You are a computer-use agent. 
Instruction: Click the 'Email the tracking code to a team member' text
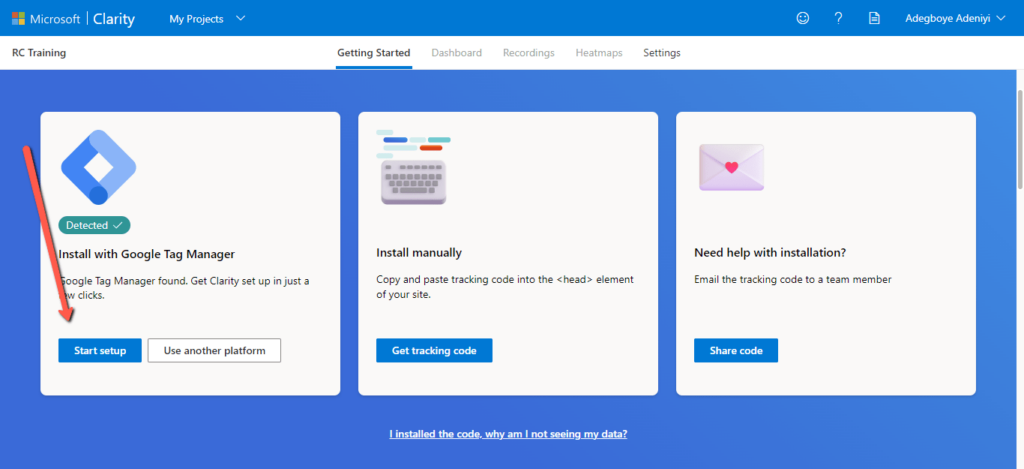point(793,280)
